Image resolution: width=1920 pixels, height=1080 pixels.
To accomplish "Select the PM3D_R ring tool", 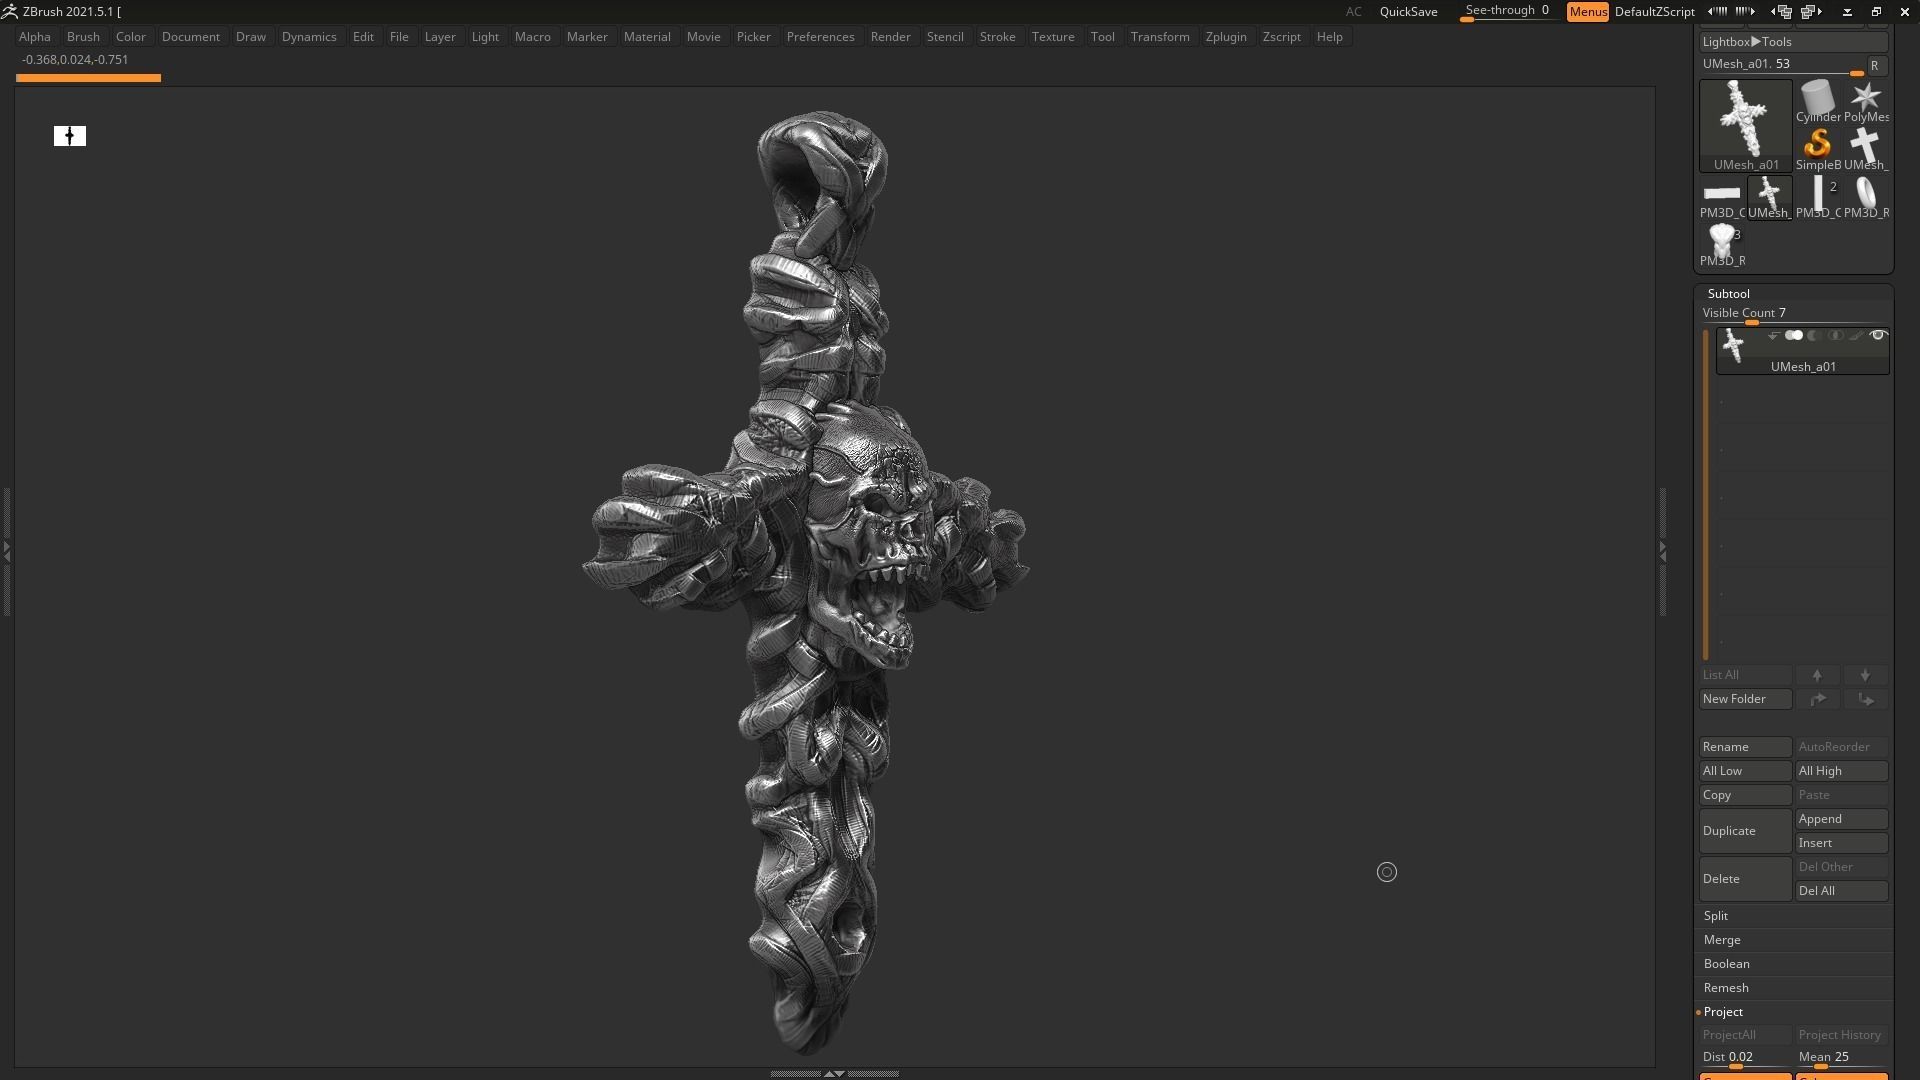I will (x=1865, y=198).
